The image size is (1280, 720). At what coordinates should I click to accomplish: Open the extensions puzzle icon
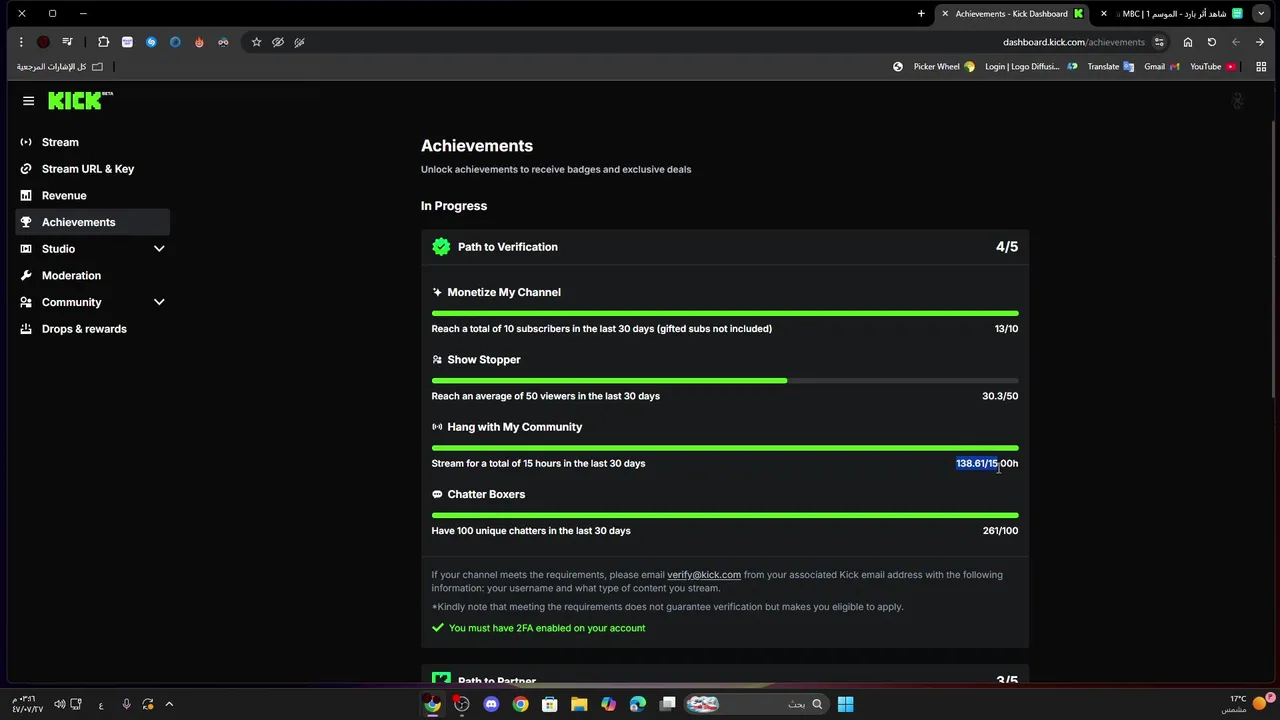pyautogui.click(x=103, y=42)
